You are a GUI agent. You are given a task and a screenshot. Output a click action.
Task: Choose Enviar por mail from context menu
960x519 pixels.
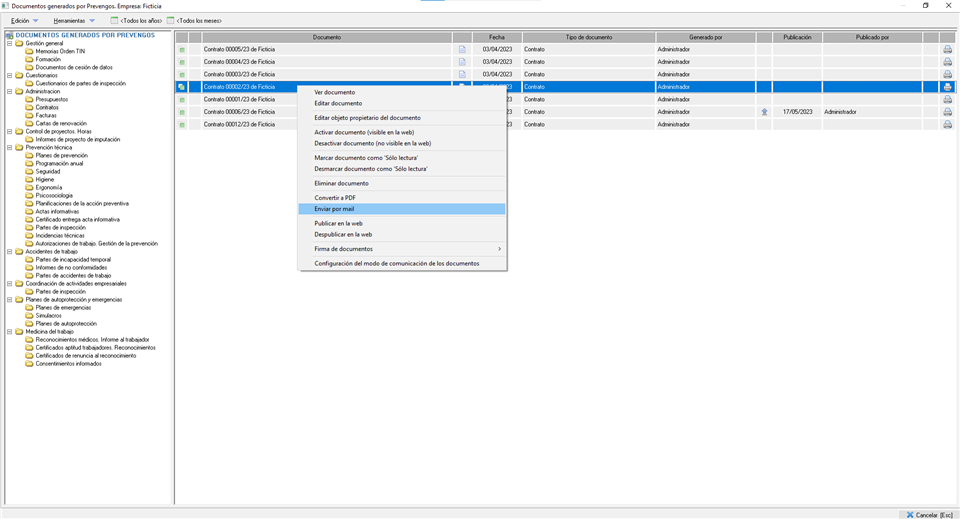coord(334,209)
